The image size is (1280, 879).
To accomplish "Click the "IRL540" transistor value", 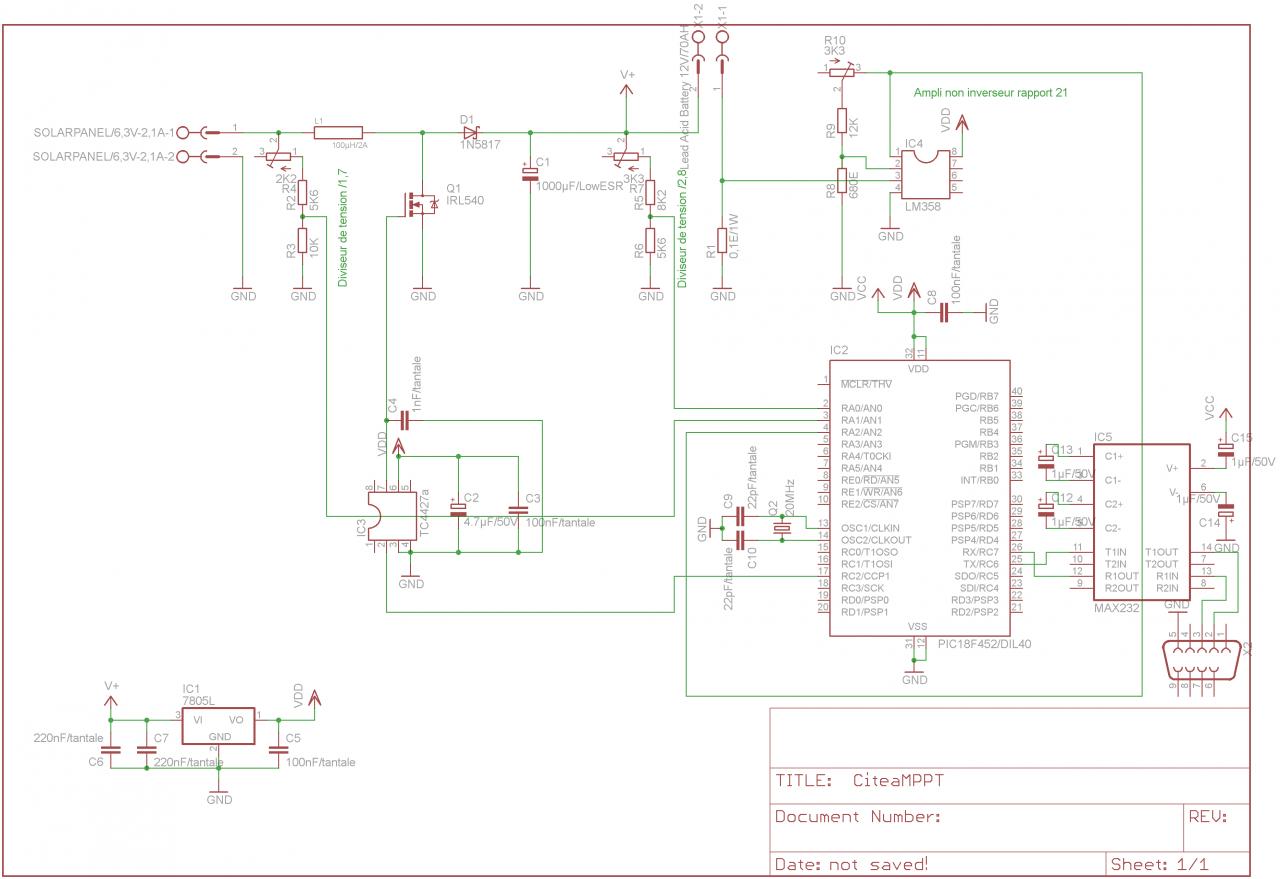I will [465, 200].
